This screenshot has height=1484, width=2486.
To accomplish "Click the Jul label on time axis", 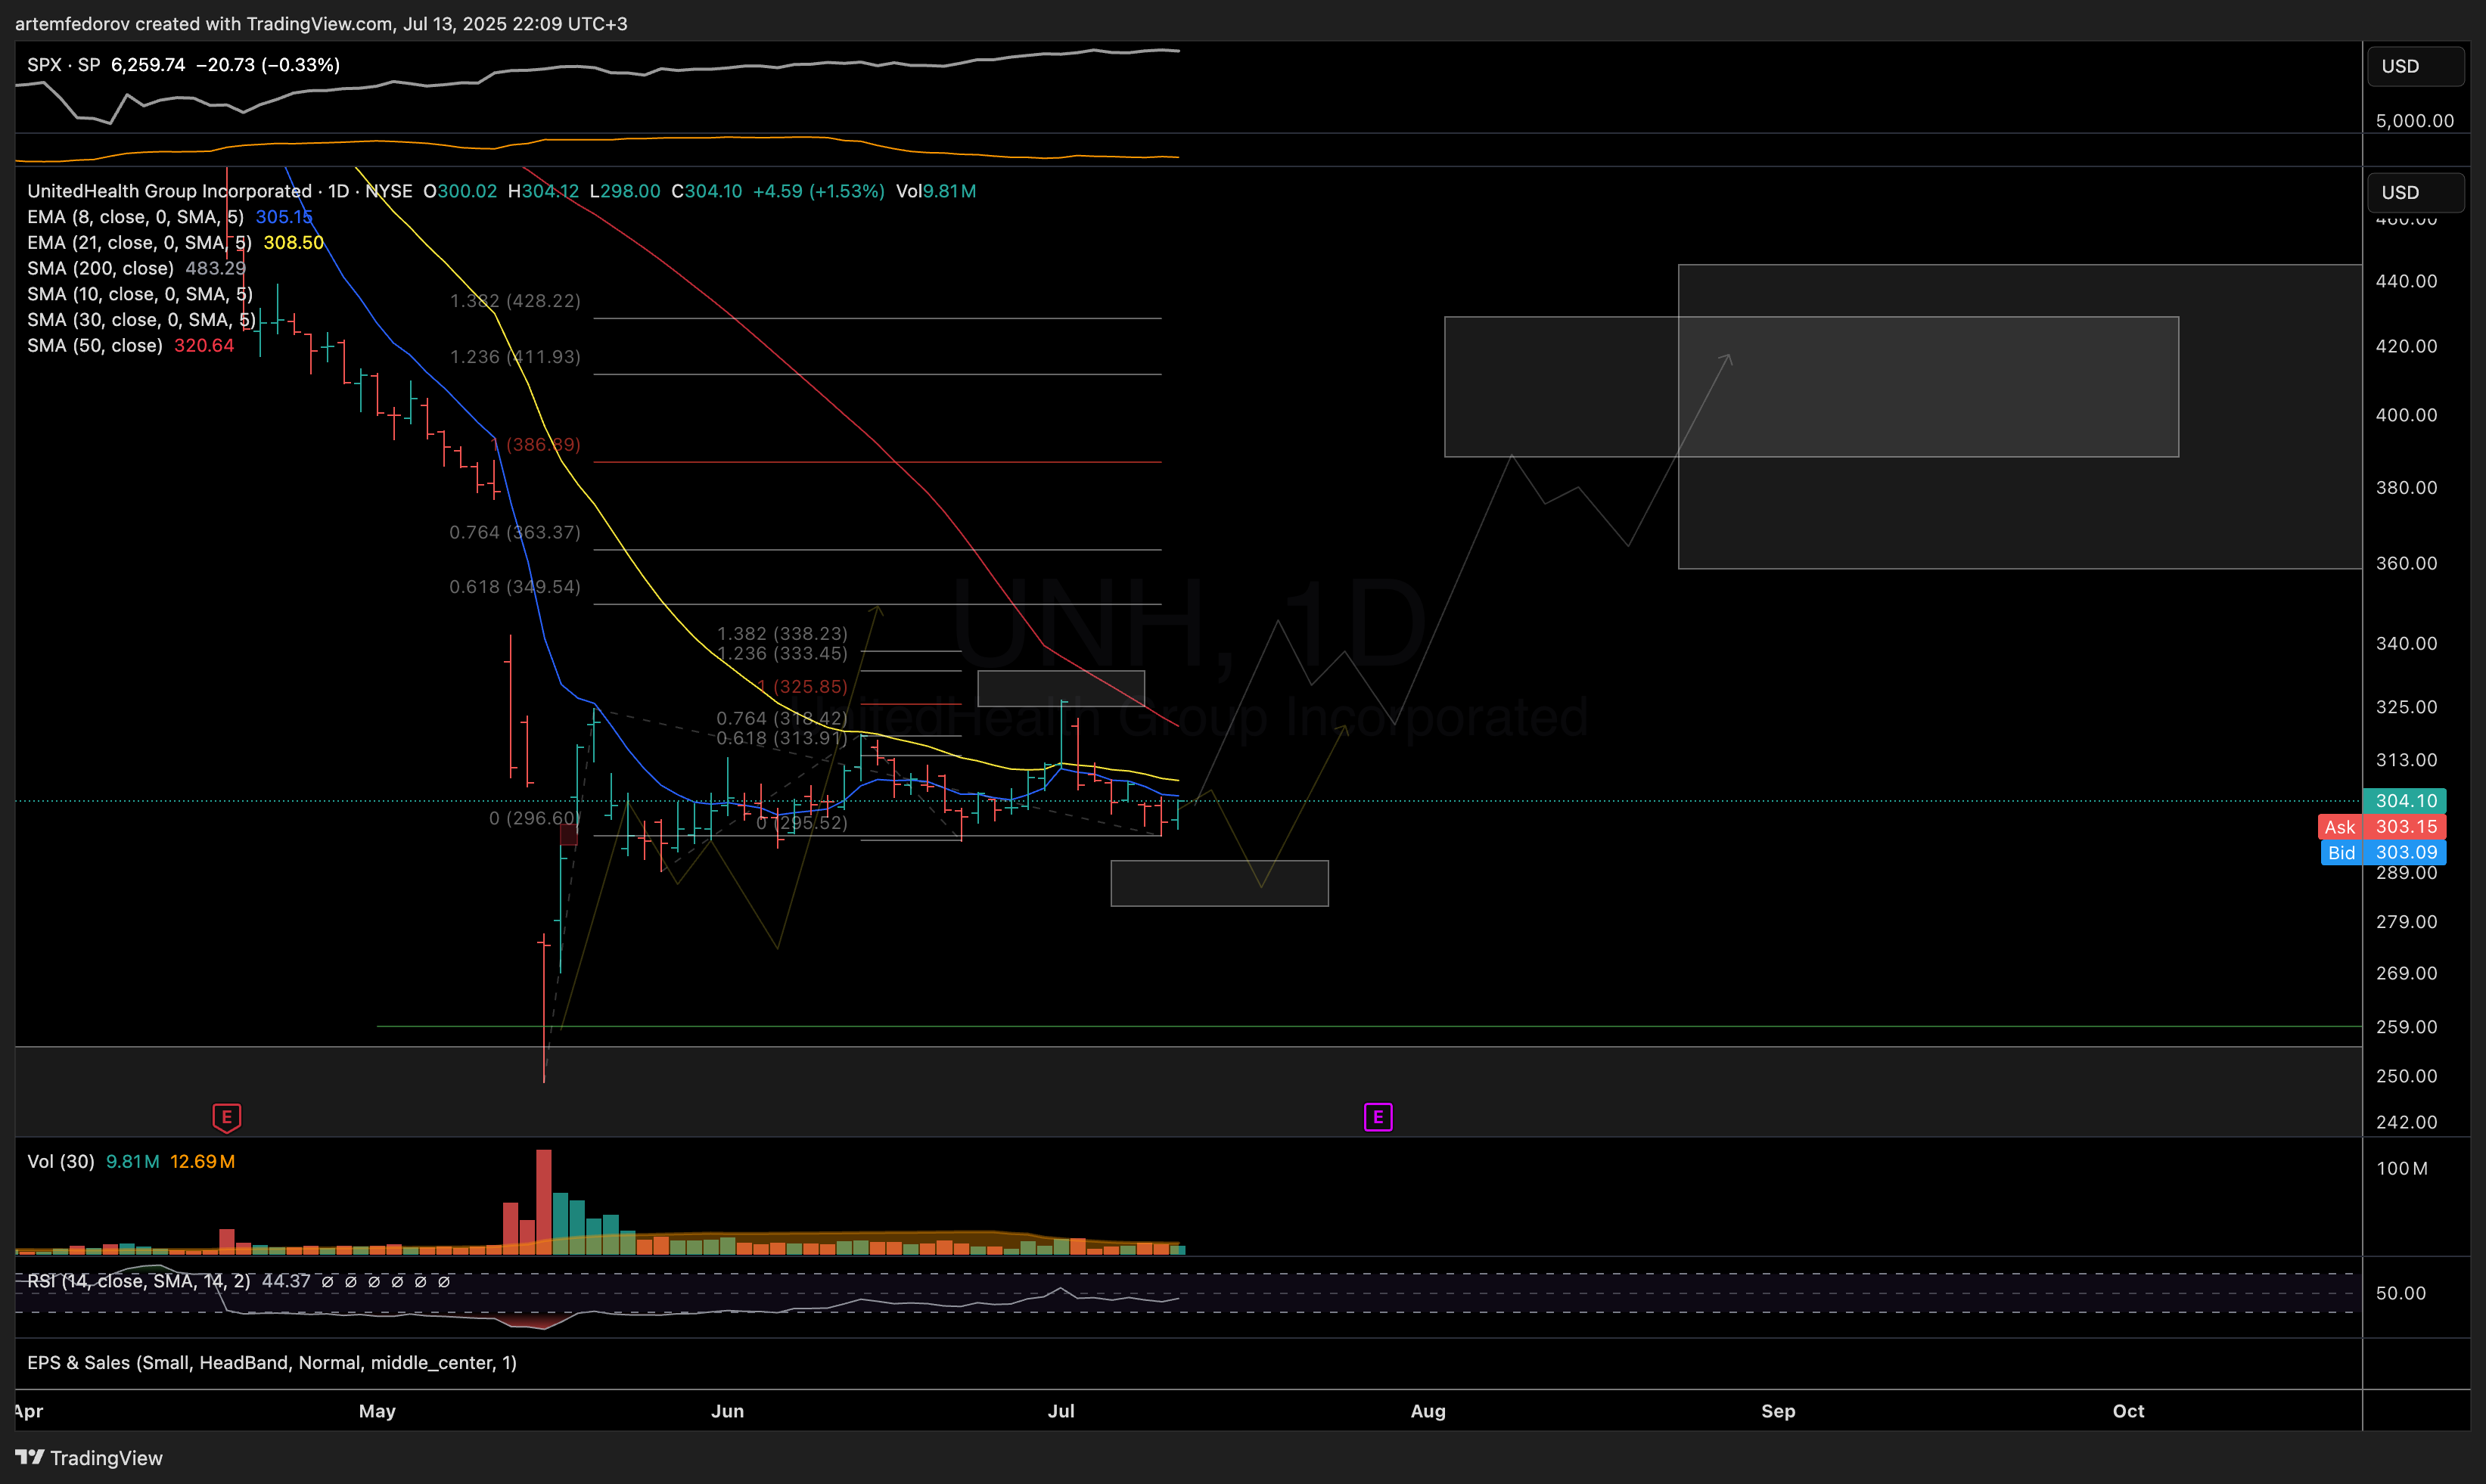I will [x=1061, y=1411].
